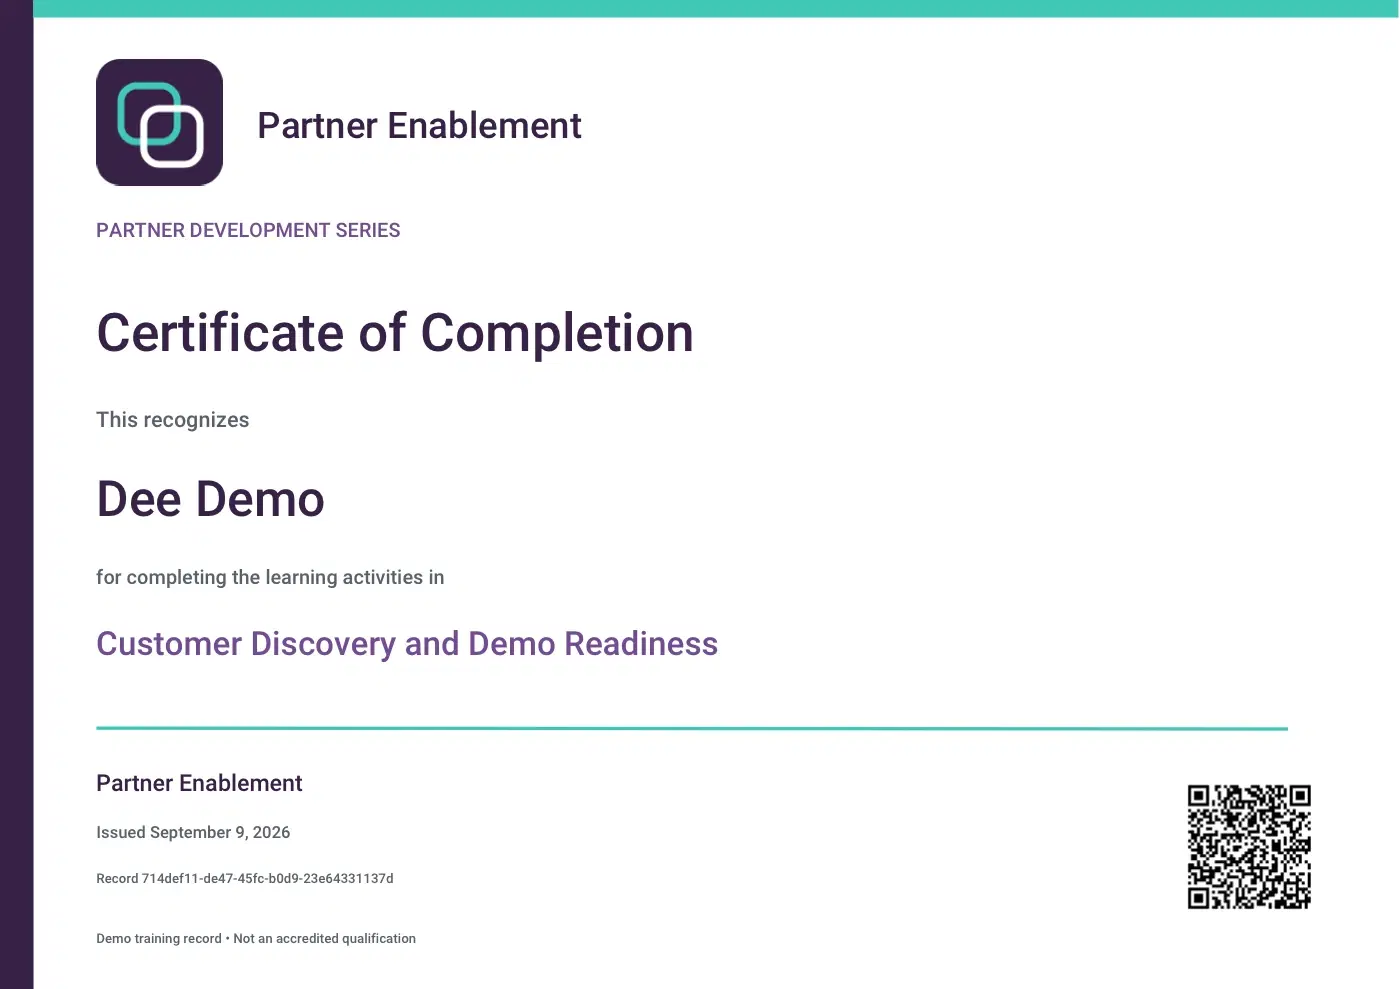
Task: Click the "Demo training record" disclaimer line
Action: pyautogui.click(x=256, y=939)
